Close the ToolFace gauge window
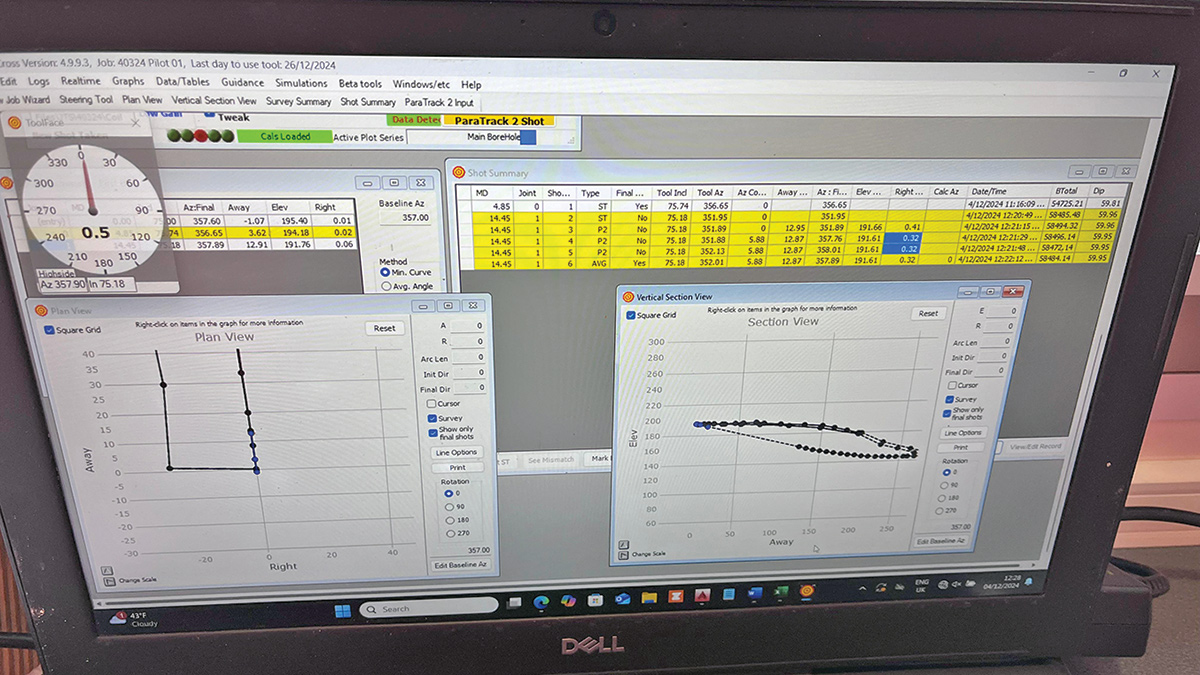Viewport: 1200px width, 675px height. [135, 122]
